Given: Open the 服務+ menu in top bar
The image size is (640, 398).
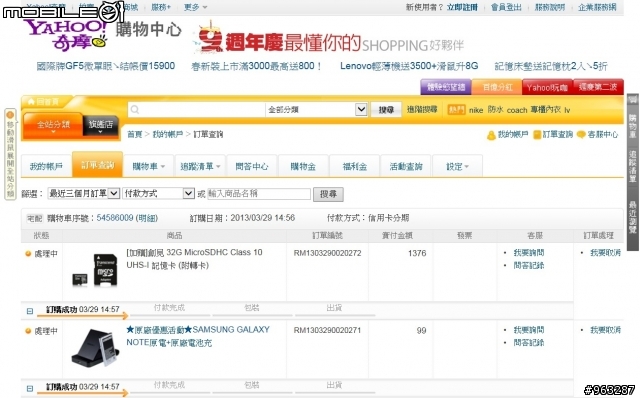Looking at the screenshot, I should (161, 7).
